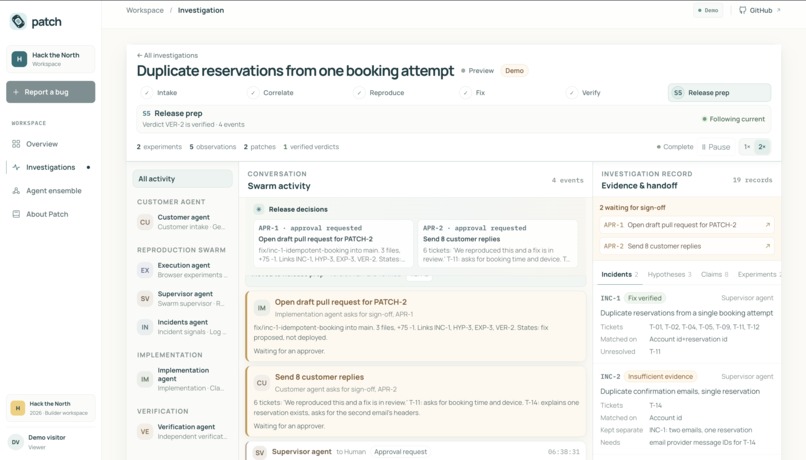Toggle the Release decisions radio dot
The height and width of the screenshot is (460, 806).
[259, 209]
